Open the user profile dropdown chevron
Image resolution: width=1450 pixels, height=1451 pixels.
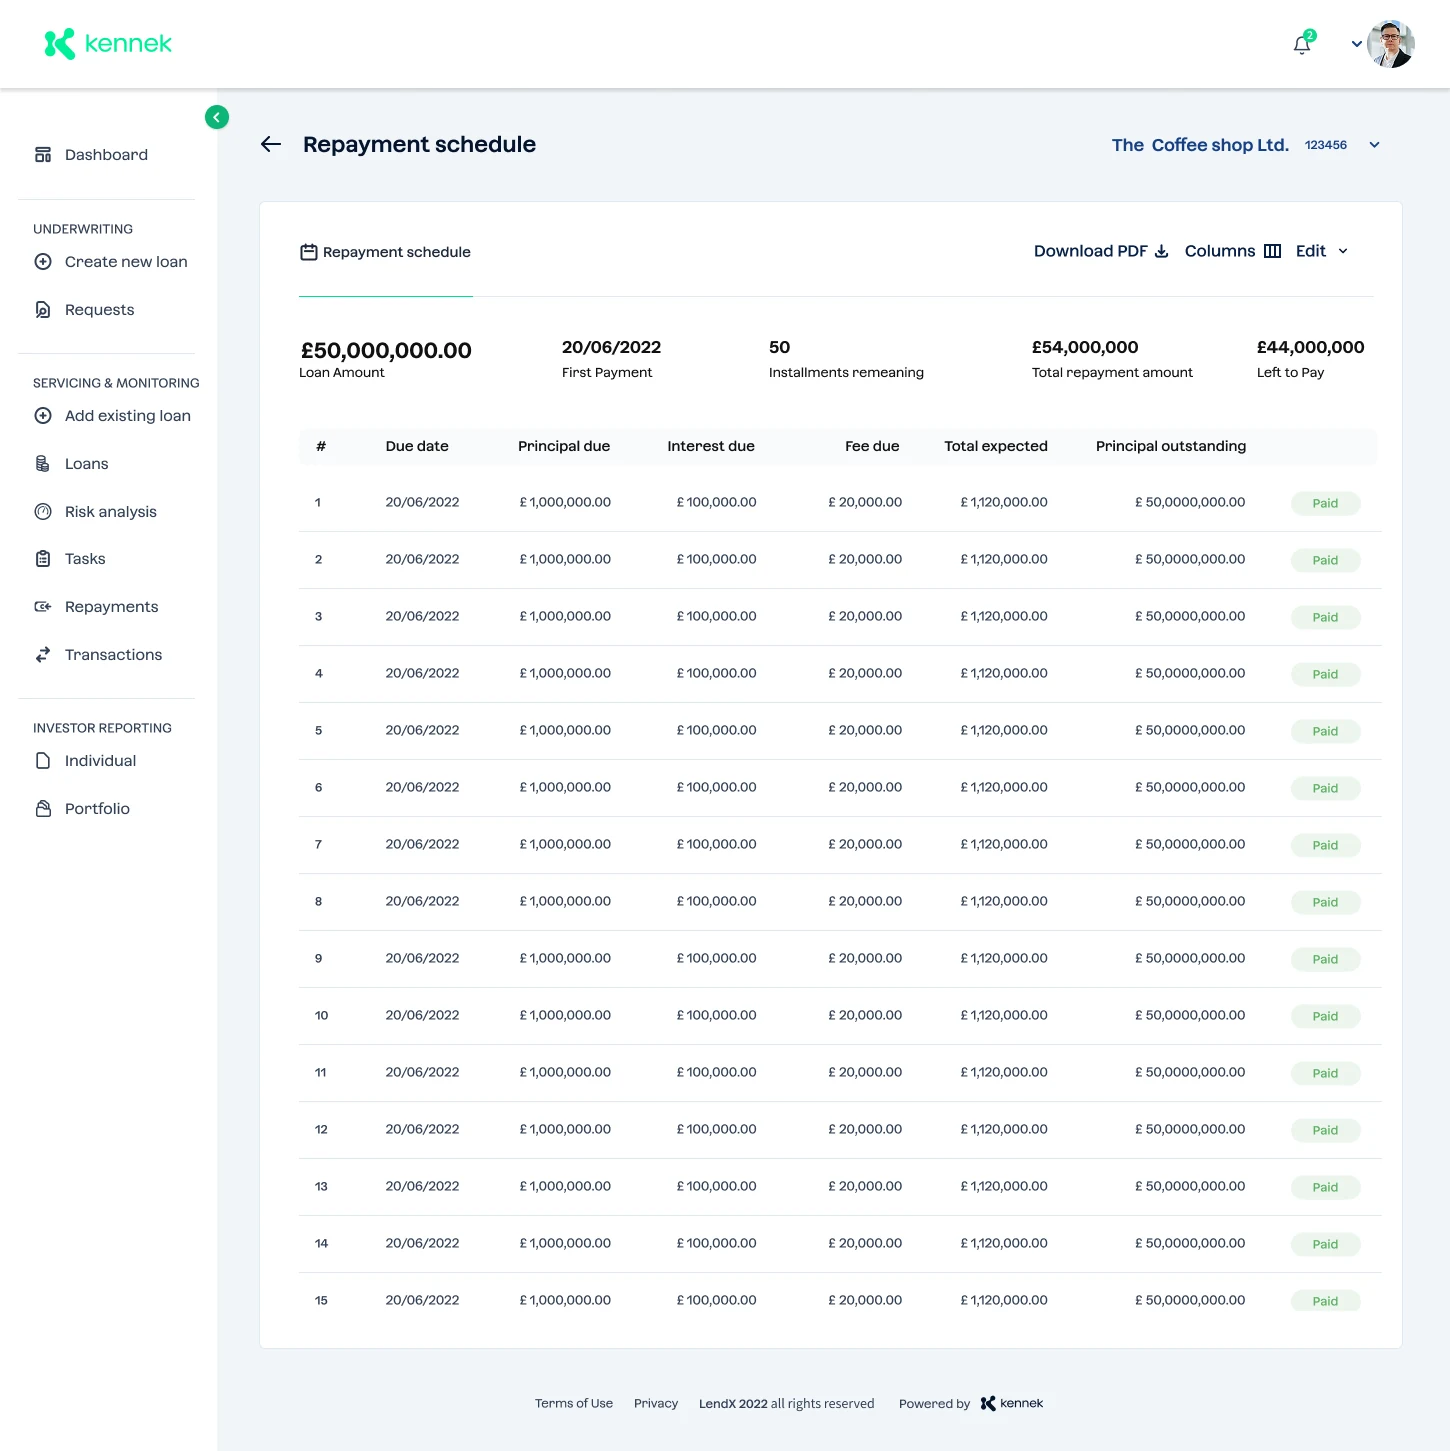tap(1356, 44)
